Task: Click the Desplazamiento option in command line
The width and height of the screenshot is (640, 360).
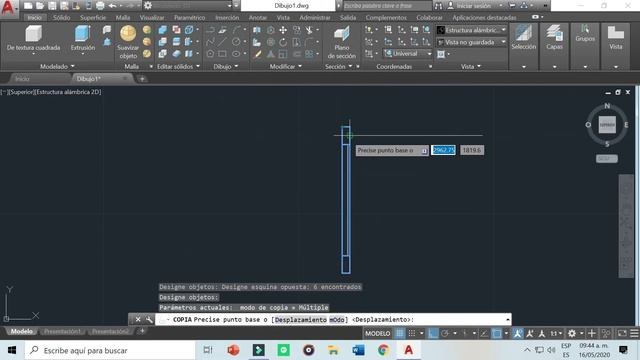Action: pos(301,320)
